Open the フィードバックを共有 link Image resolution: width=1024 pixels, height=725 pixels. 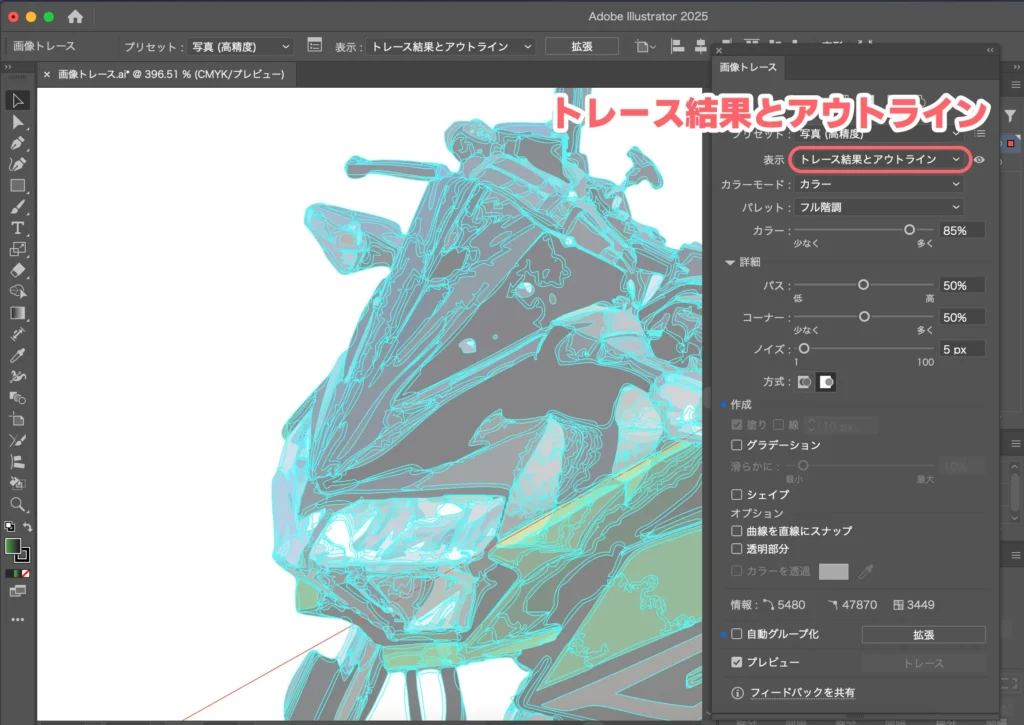coord(802,692)
